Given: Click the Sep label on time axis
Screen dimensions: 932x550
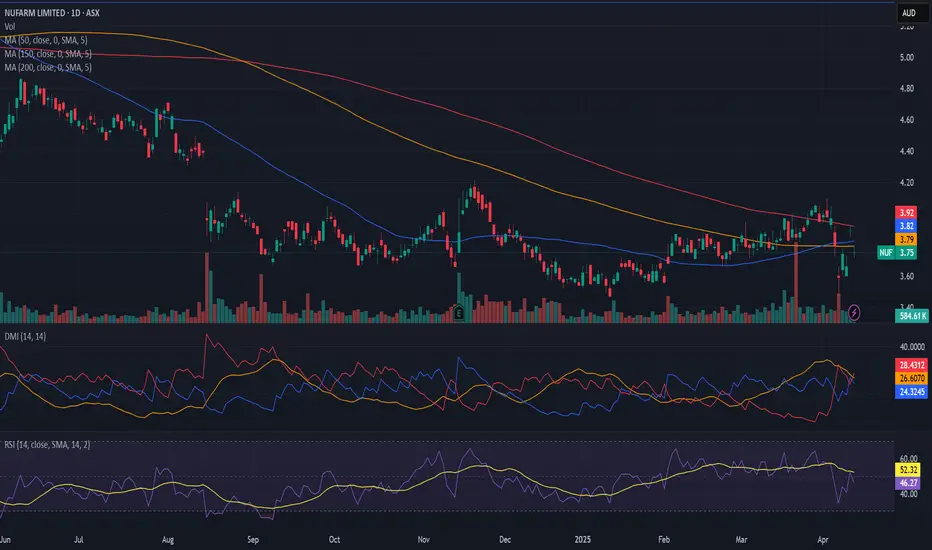Looking at the screenshot, I should click(x=253, y=540).
